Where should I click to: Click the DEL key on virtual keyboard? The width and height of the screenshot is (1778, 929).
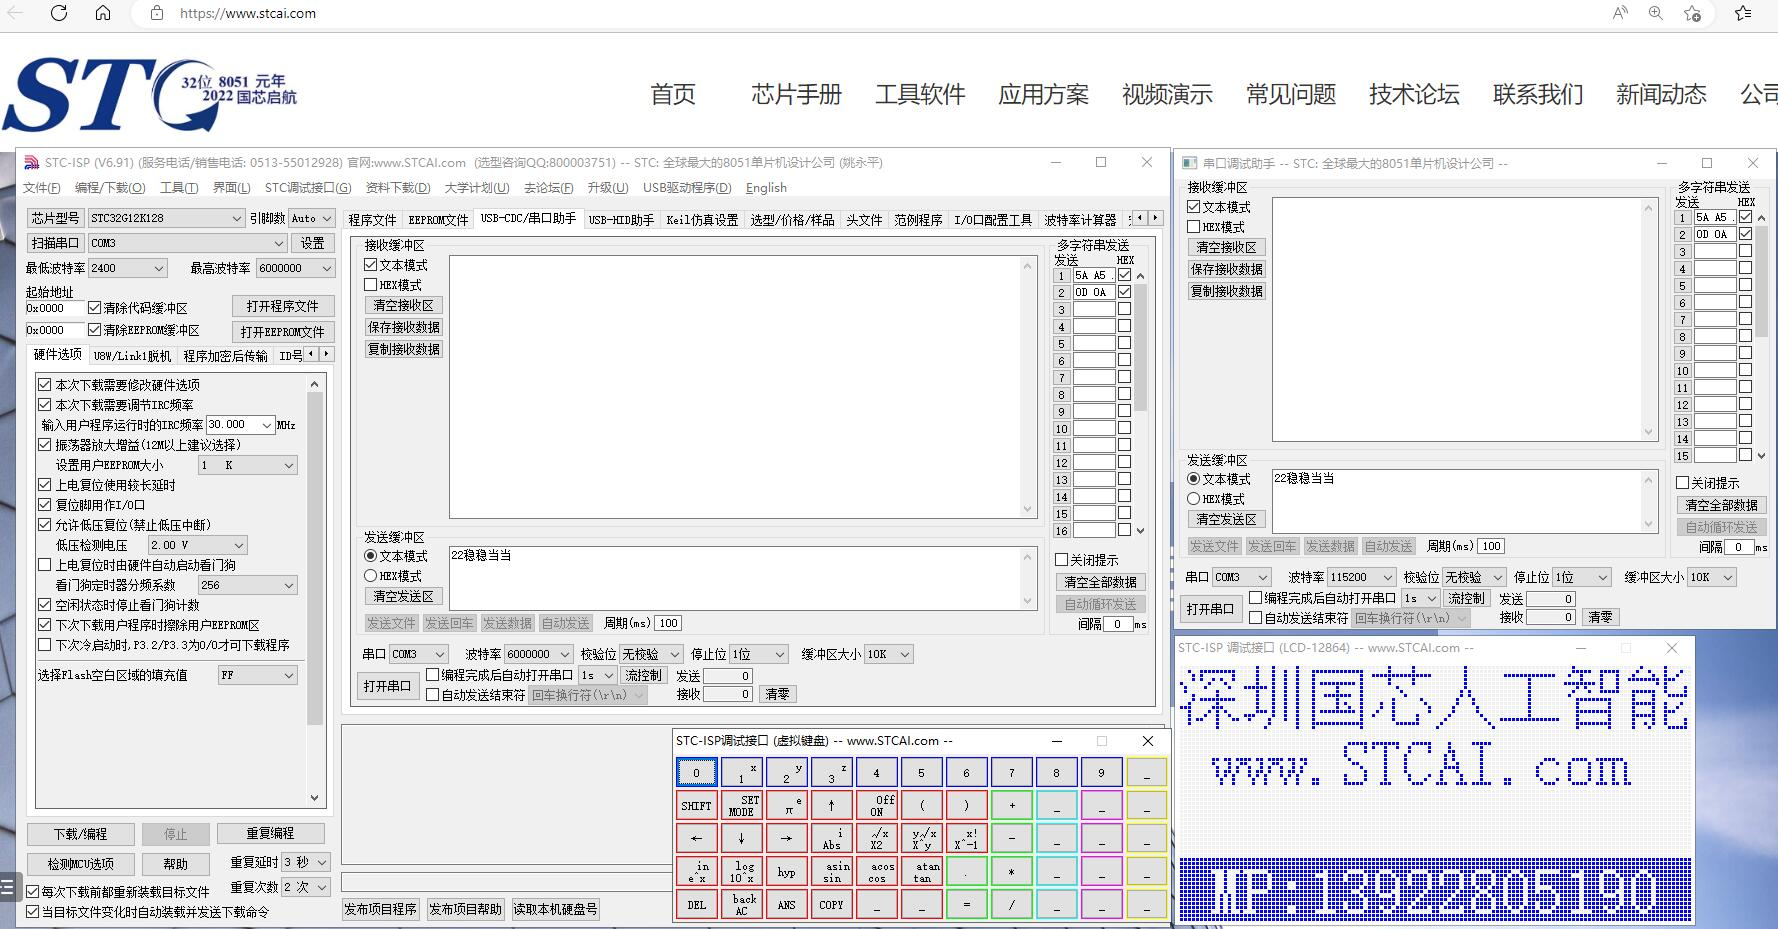pyautogui.click(x=696, y=904)
